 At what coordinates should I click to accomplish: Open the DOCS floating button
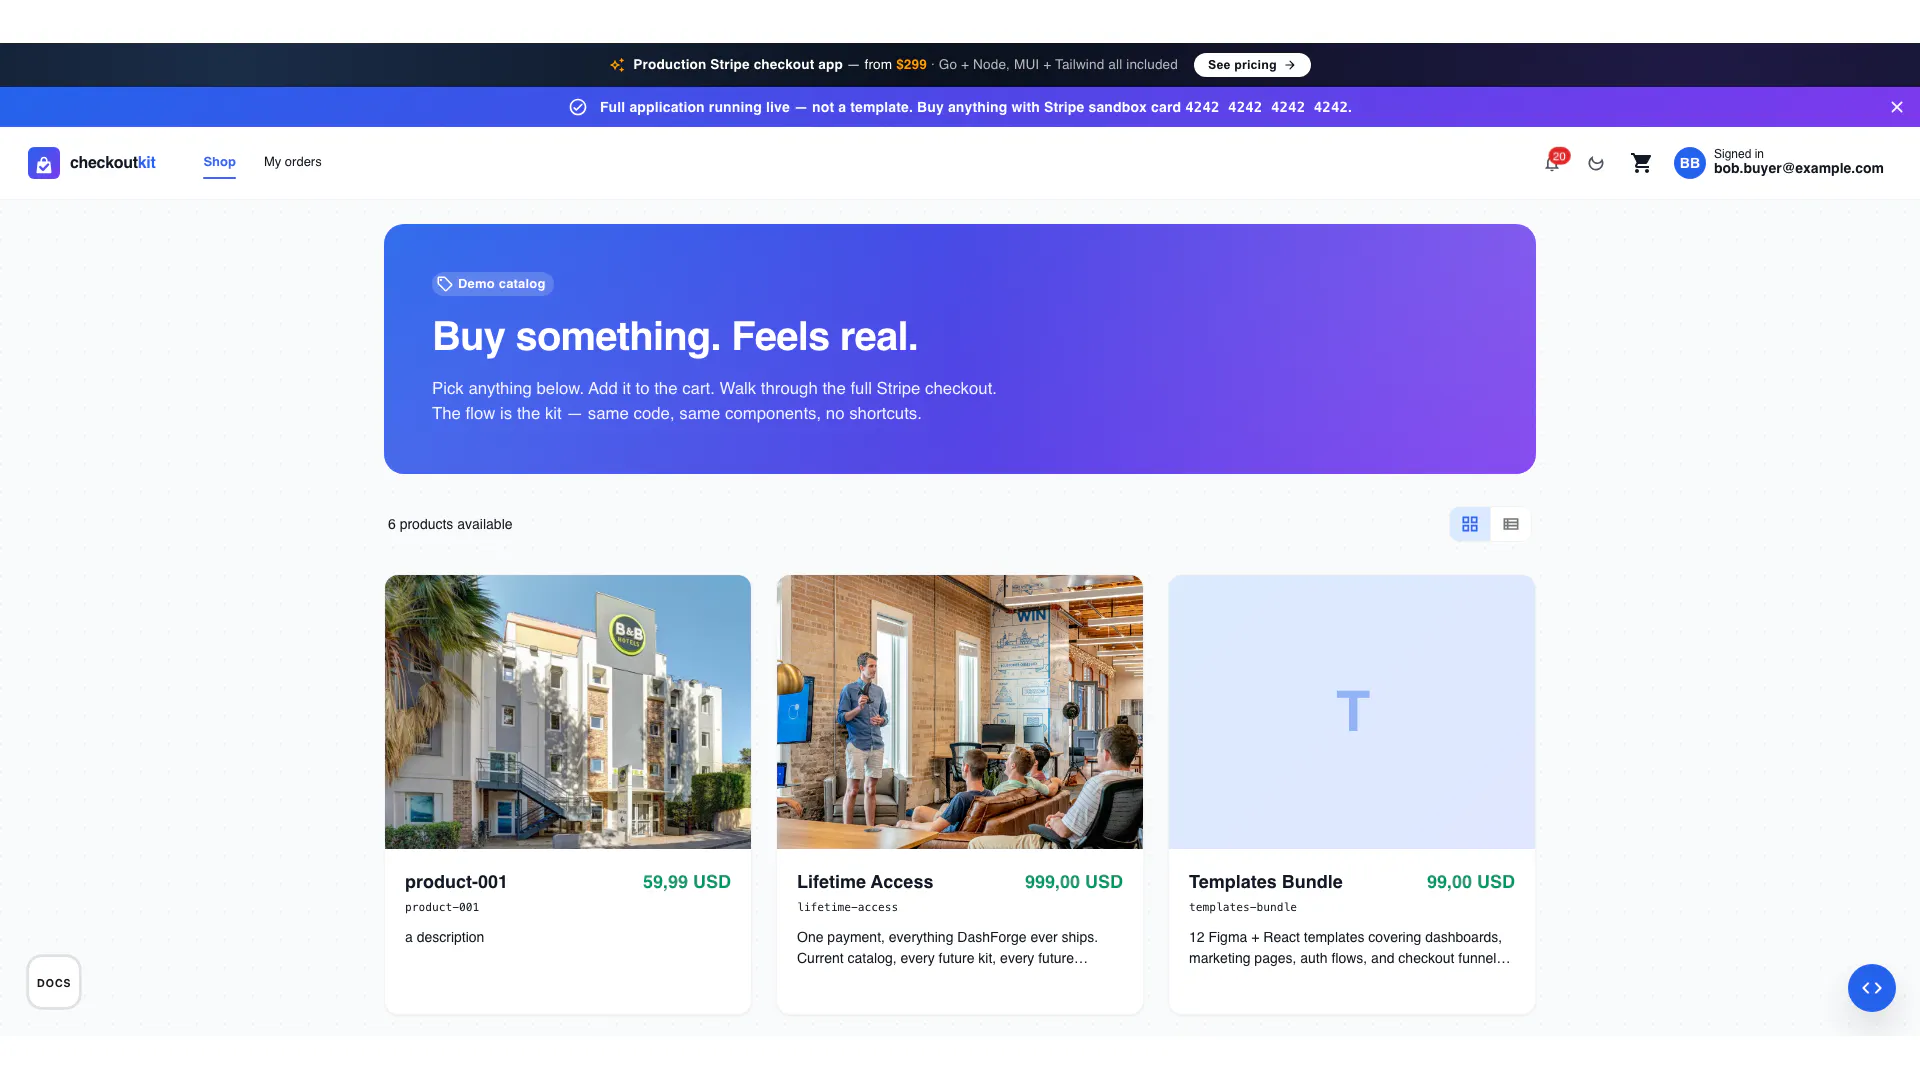point(54,983)
